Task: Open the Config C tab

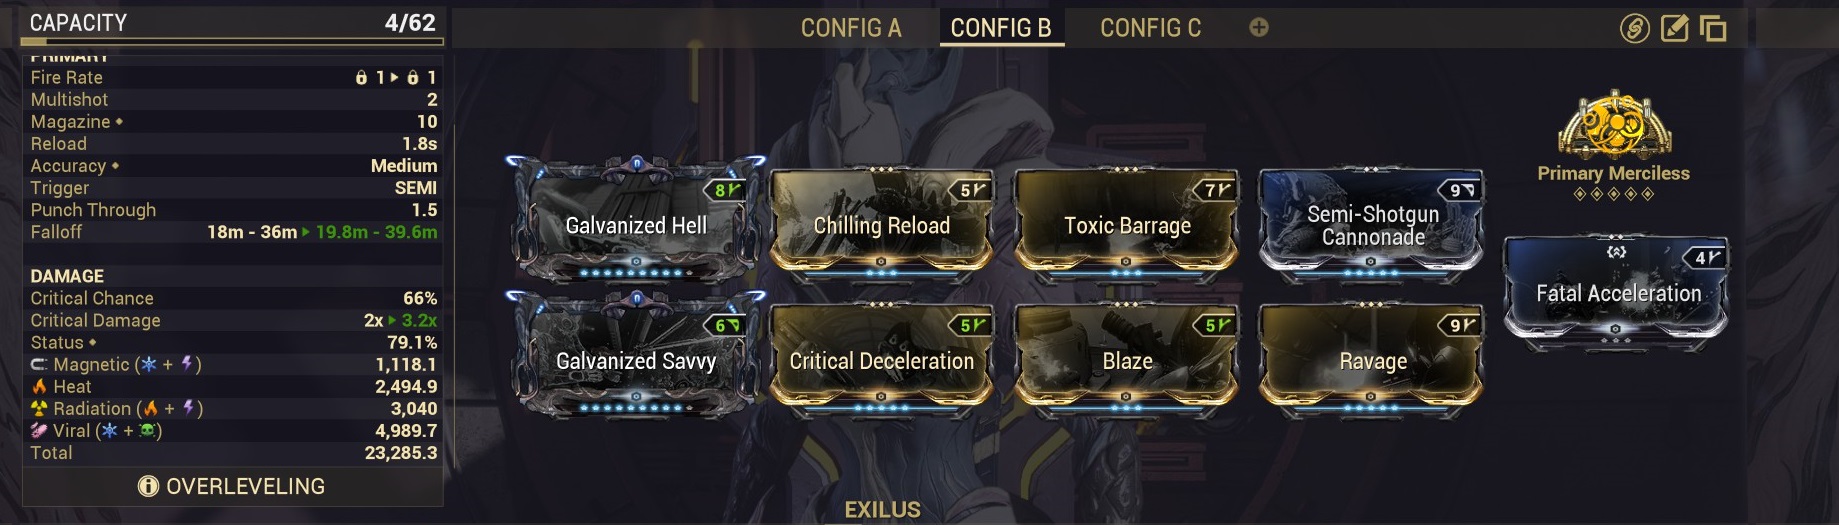Action: click(1150, 28)
